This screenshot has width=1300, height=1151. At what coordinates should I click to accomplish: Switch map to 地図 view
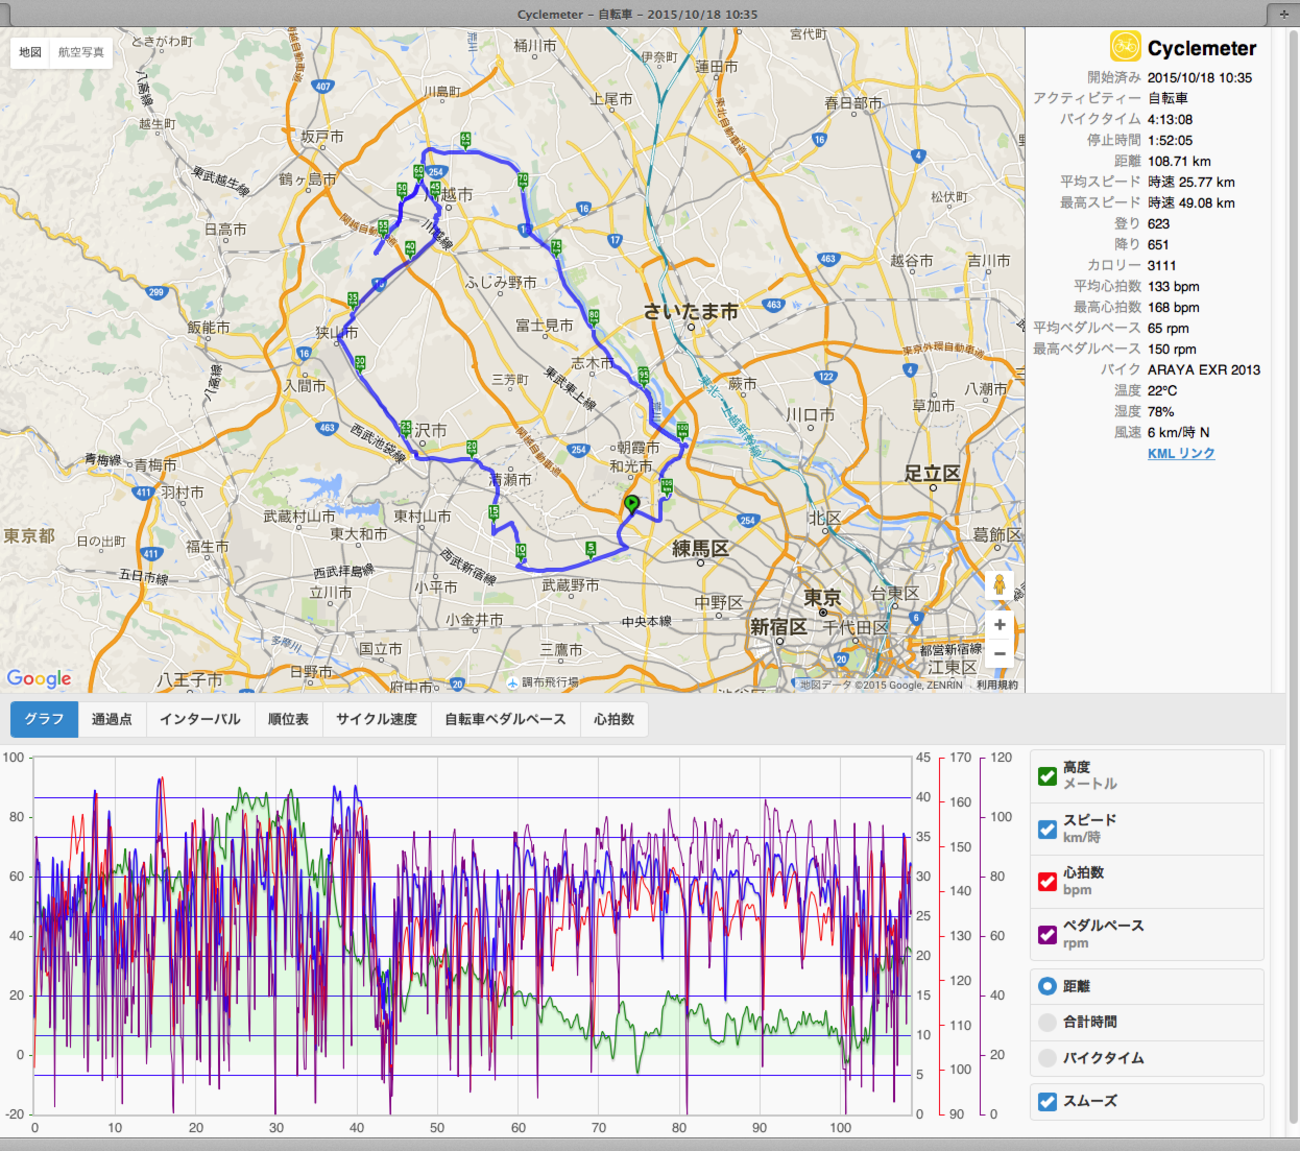click(30, 52)
